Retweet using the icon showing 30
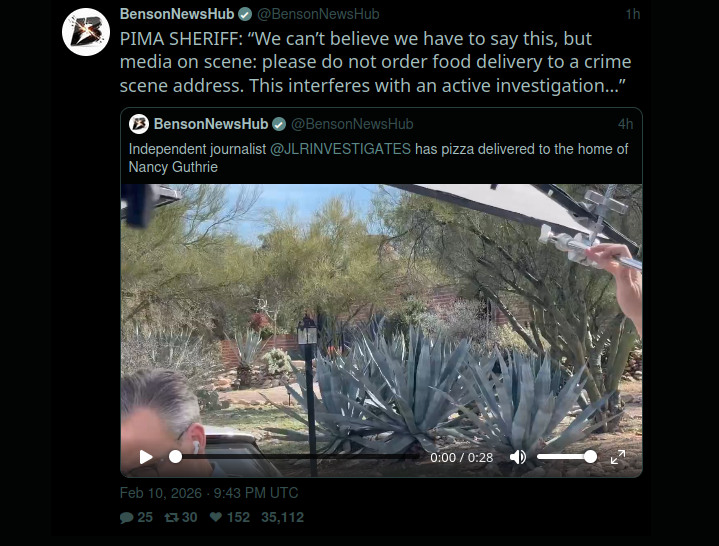This screenshot has height=546, width=719. click(x=181, y=518)
